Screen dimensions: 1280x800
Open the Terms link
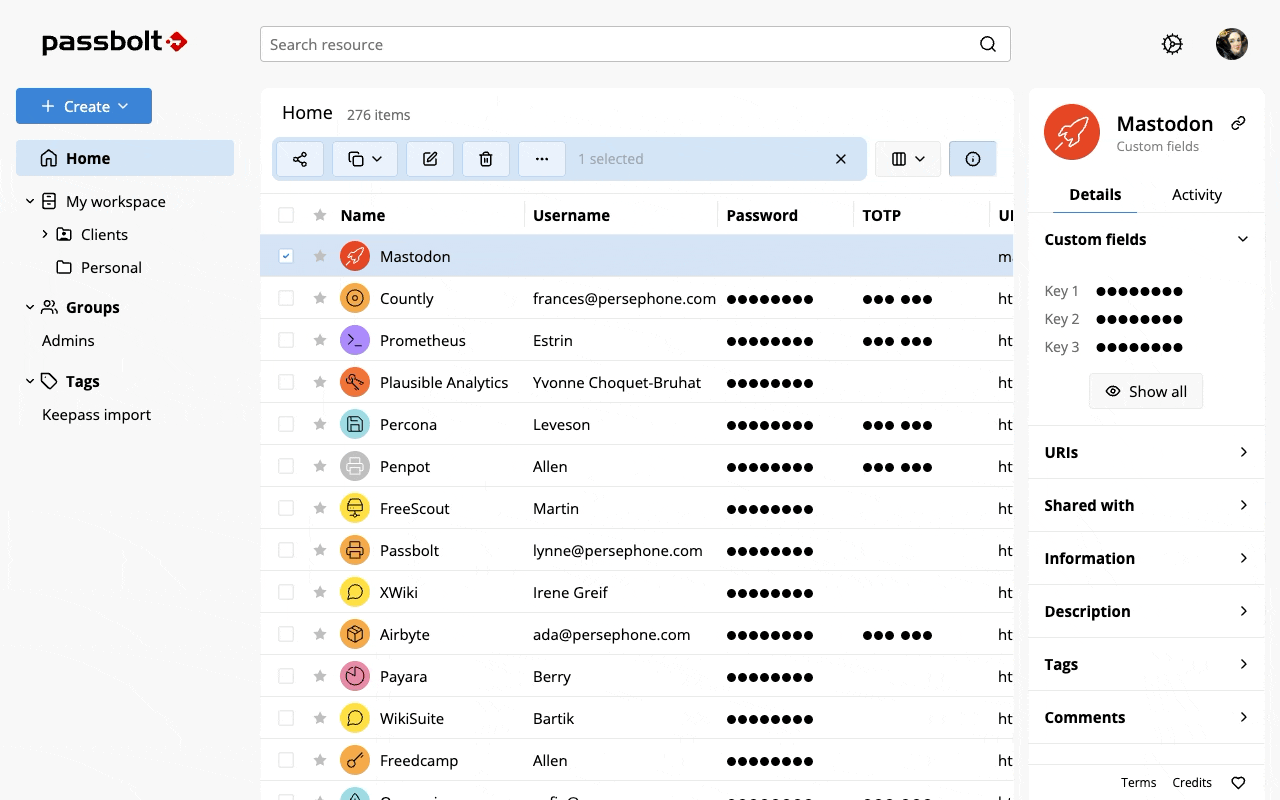click(1138, 783)
